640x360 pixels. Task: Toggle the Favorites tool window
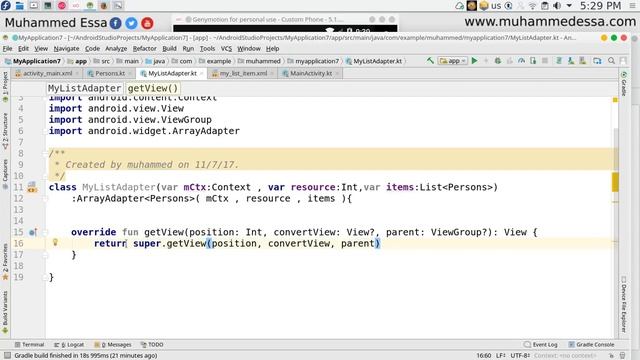tap(5, 261)
